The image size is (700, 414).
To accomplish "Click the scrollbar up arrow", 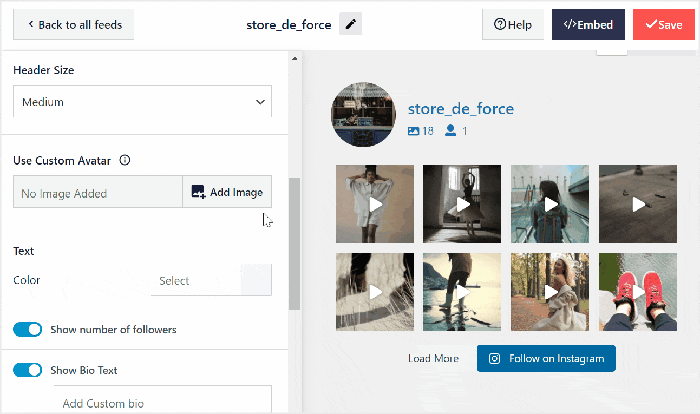I will (294, 59).
